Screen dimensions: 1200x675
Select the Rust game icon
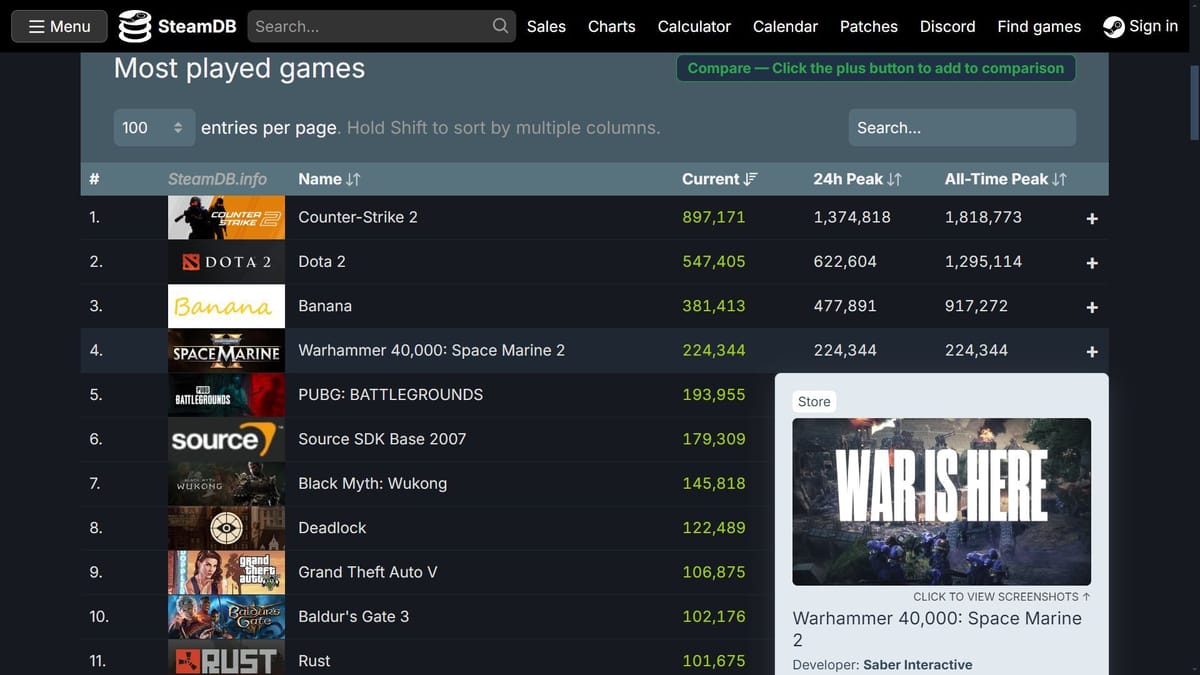[x=226, y=660]
